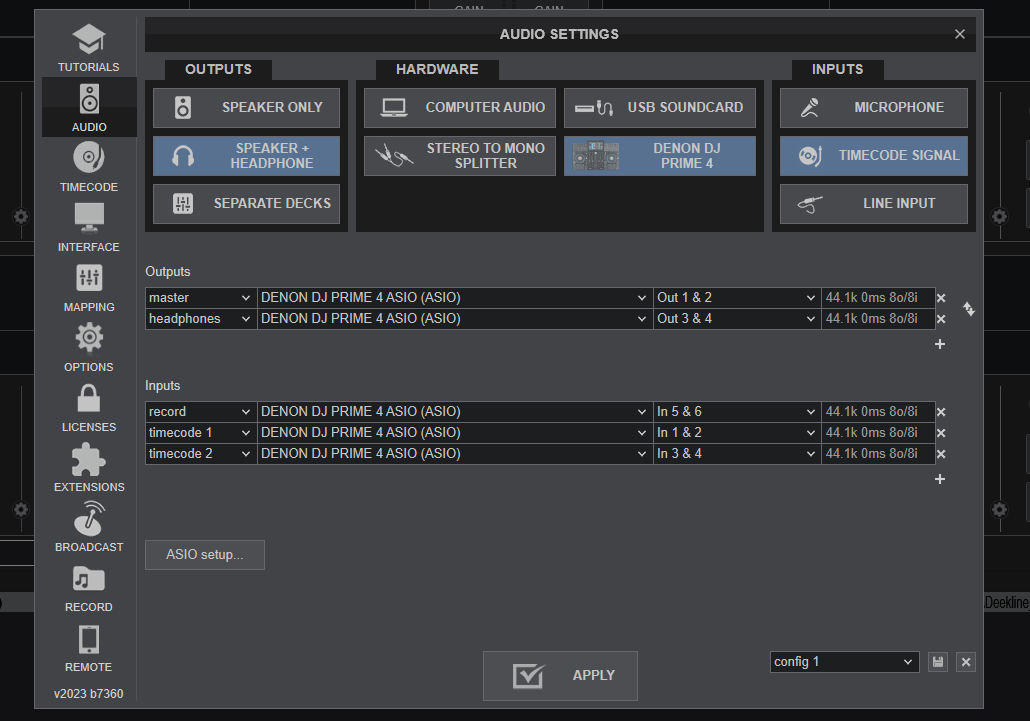
Task: Open the Options gear section
Action: click(x=89, y=347)
